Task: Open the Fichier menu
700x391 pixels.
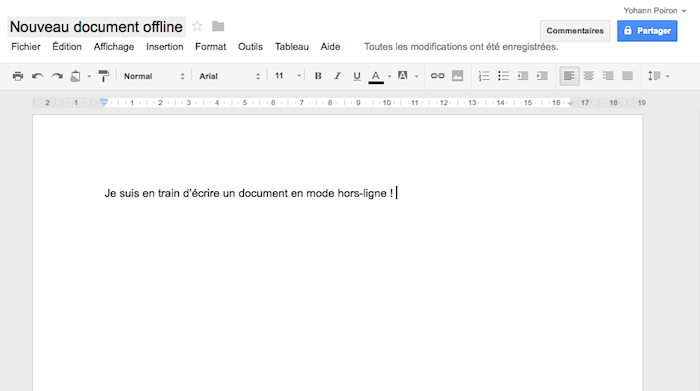Action: click(x=26, y=47)
